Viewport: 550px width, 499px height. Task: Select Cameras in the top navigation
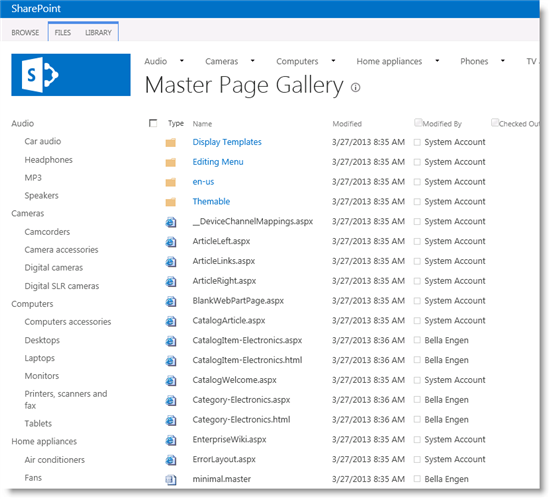(x=222, y=61)
